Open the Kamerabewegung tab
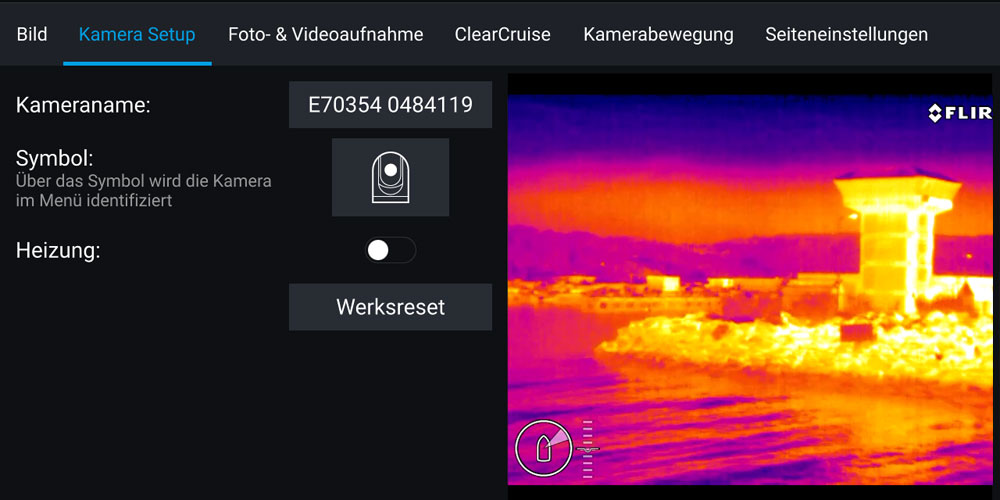 658,34
